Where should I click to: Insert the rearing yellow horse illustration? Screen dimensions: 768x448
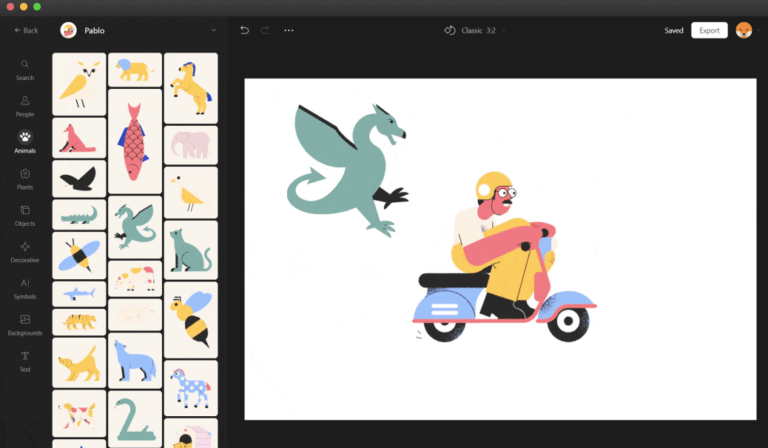[x=191, y=88]
